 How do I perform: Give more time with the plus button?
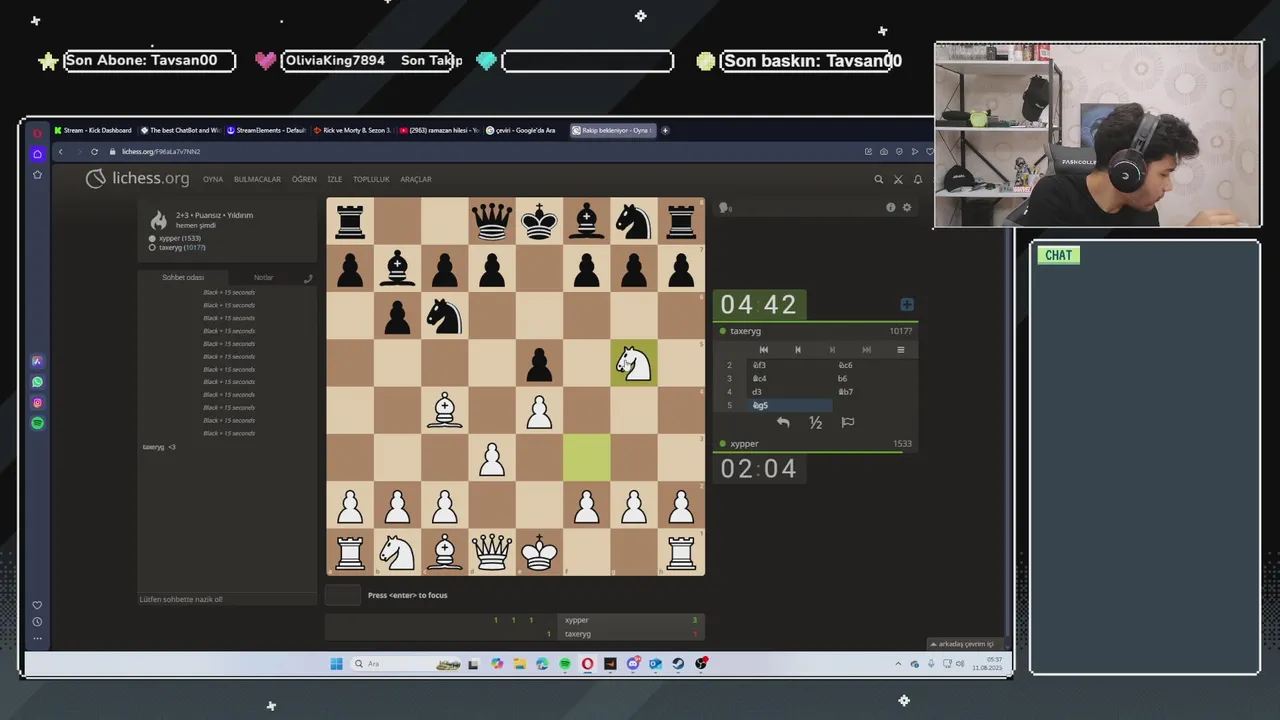click(907, 304)
